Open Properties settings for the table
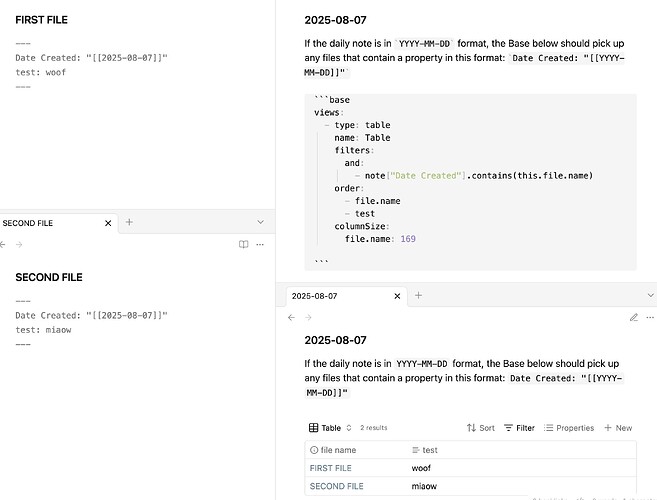Image resolution: width=657 pixels, height=500 pixels. pos(568,428)
